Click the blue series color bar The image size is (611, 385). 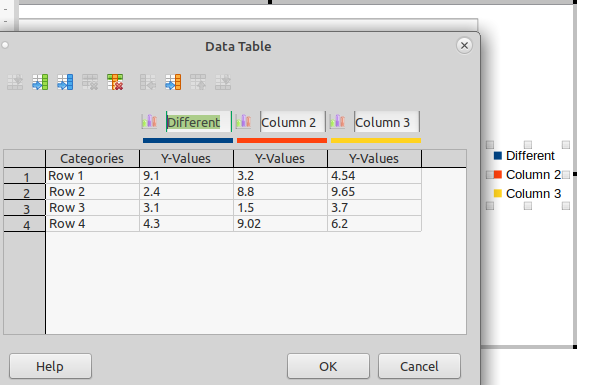[188, 140]
